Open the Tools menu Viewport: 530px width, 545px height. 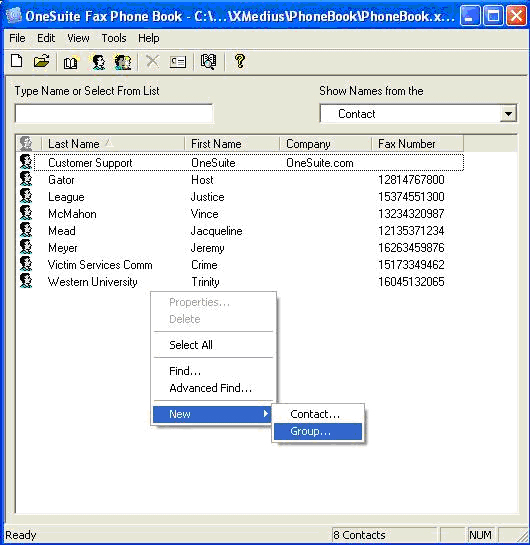(x=114, y=38)
